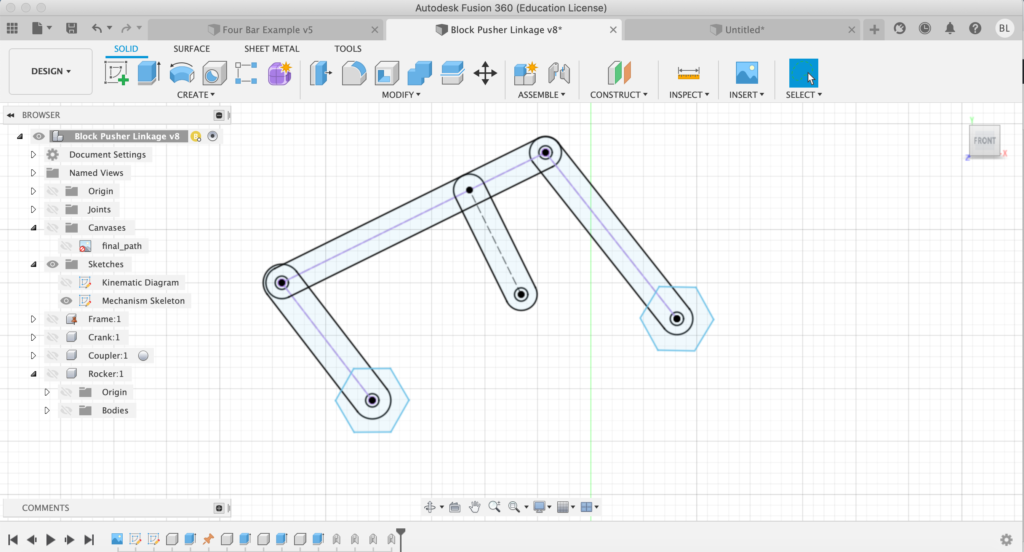The image size is (1024, 552).
Task: Select the Create Sketch tool
Action: pos(117,73)
